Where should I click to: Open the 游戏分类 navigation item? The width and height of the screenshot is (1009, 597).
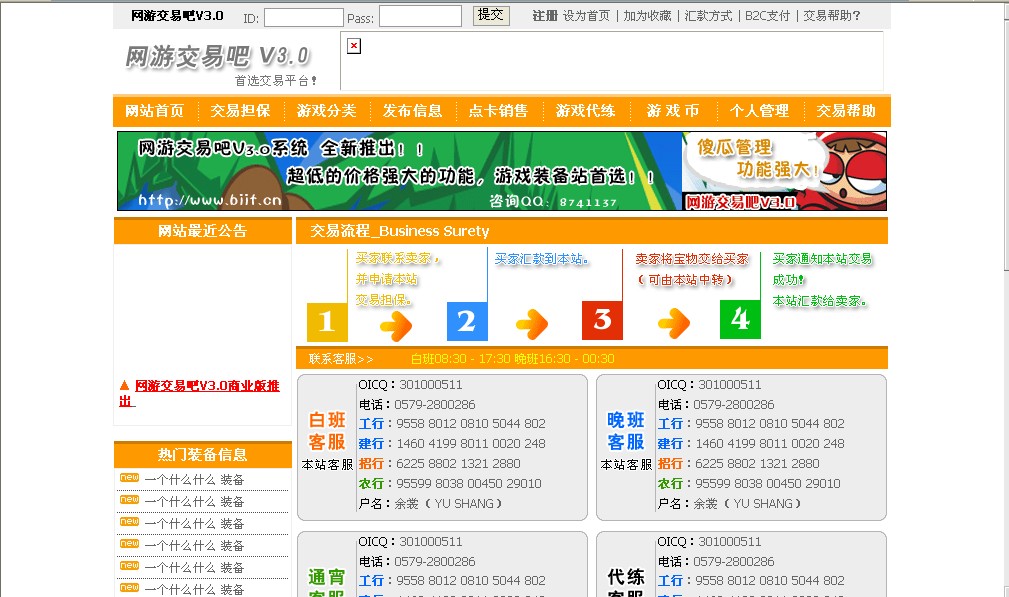(326, 111)
